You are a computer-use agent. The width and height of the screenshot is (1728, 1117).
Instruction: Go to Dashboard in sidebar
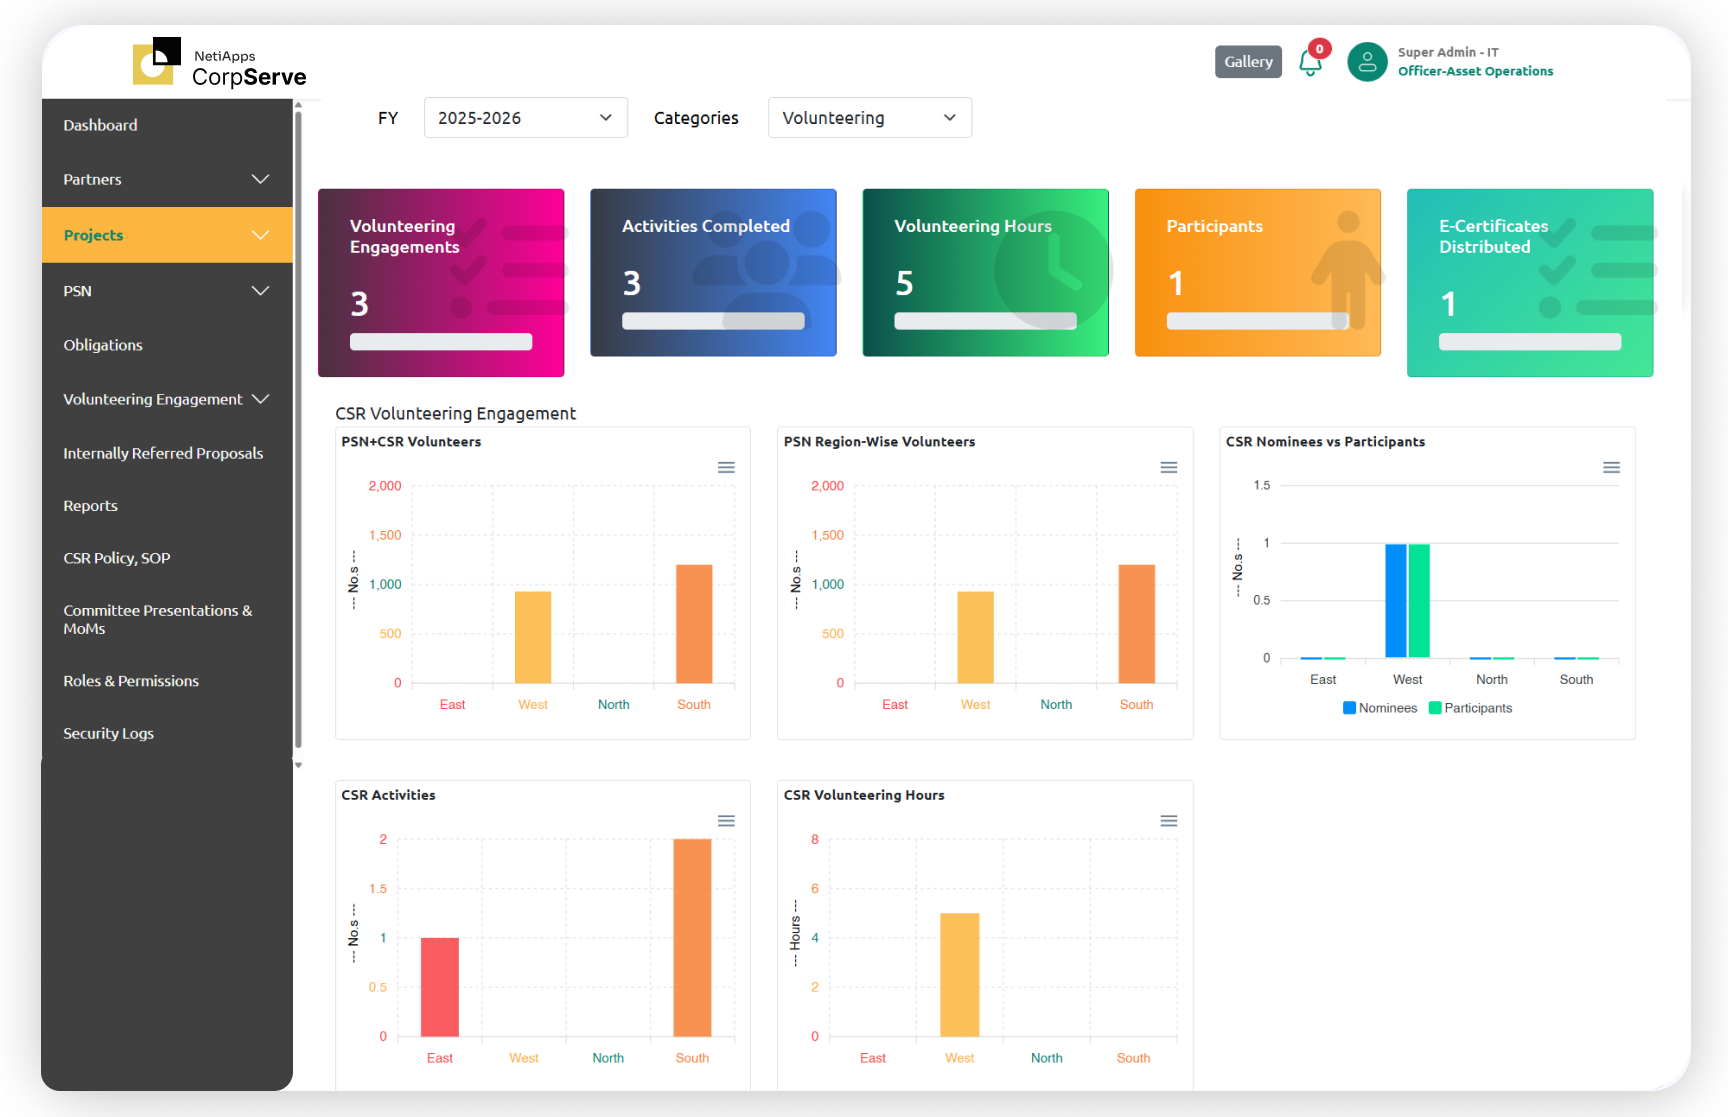click(101, 125)
